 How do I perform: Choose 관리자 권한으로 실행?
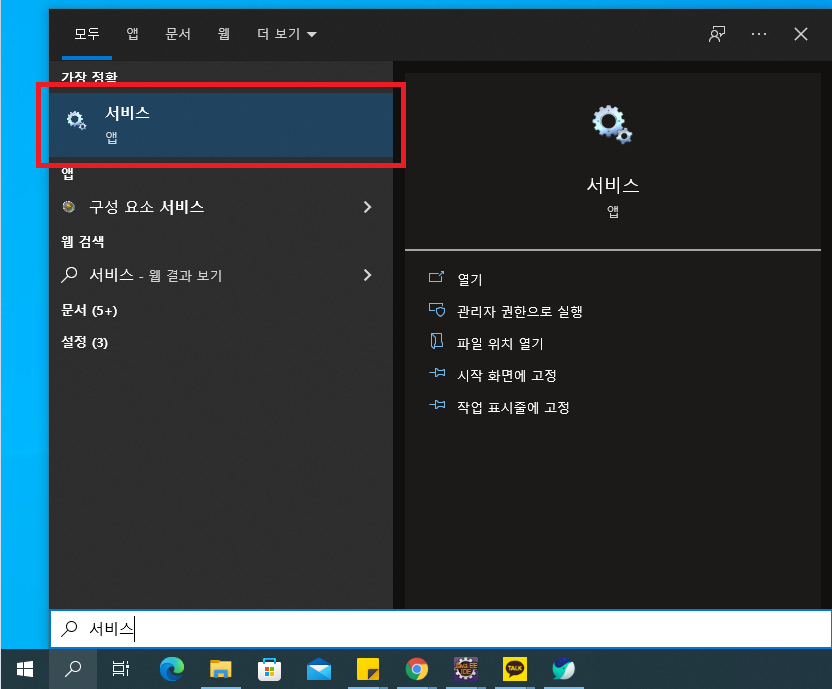pos(519,311)
